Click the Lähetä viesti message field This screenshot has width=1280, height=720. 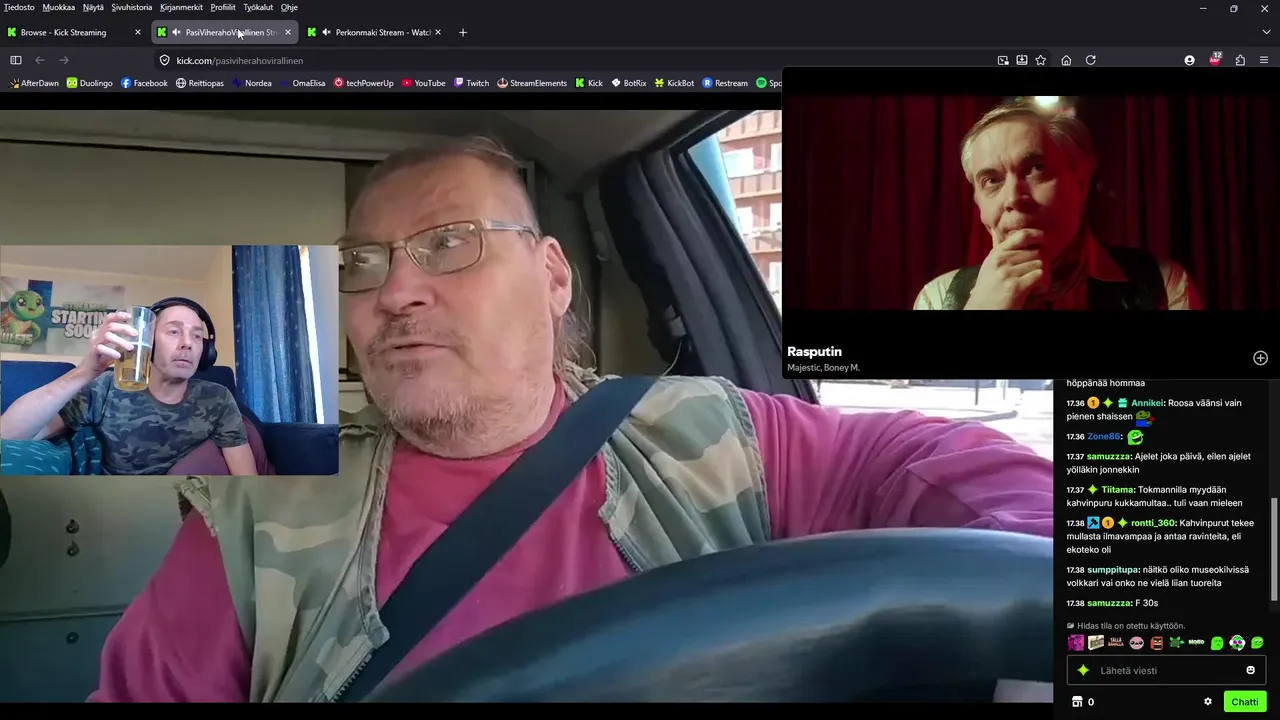(x=1167, y=670)
